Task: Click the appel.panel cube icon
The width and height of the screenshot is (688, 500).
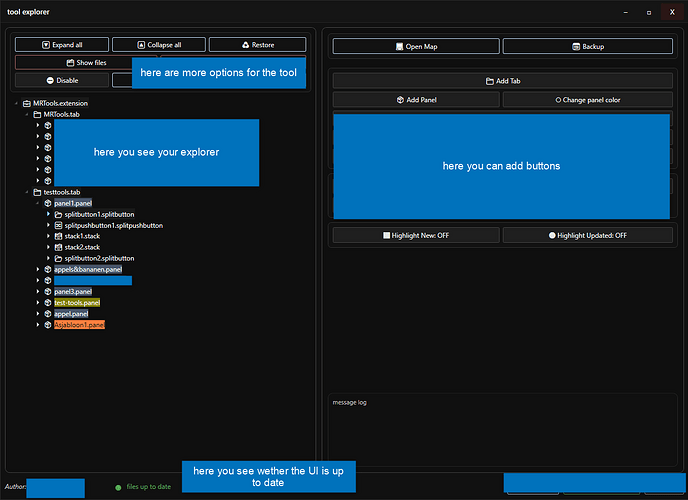Action: 48,314
